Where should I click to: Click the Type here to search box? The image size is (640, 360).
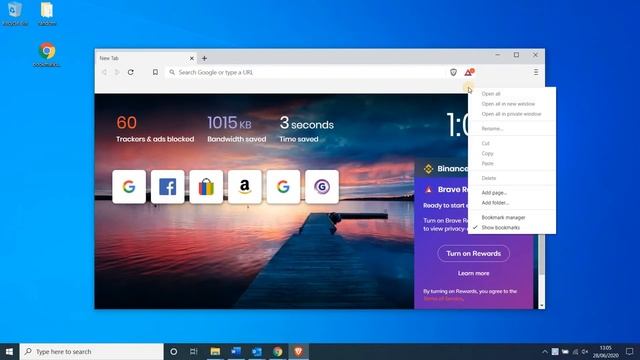(91, 351)
